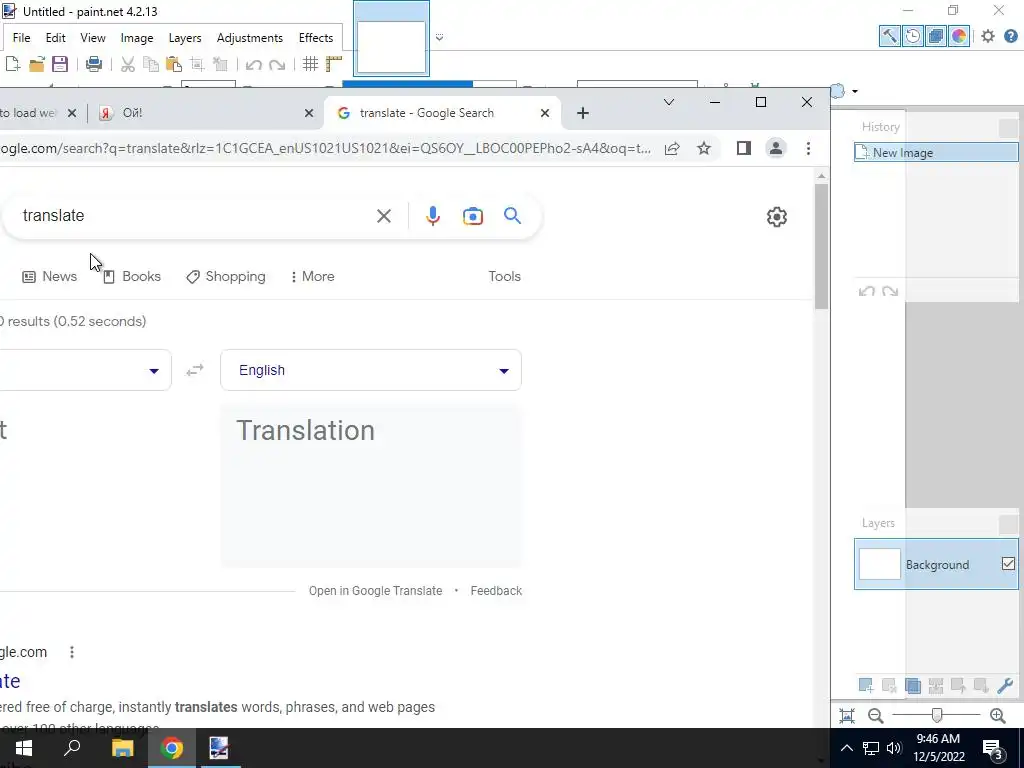The height and width of the screenshot is (768, 1024).
Task: Close the translate - Google Search tab
Action: pos(545,113)
